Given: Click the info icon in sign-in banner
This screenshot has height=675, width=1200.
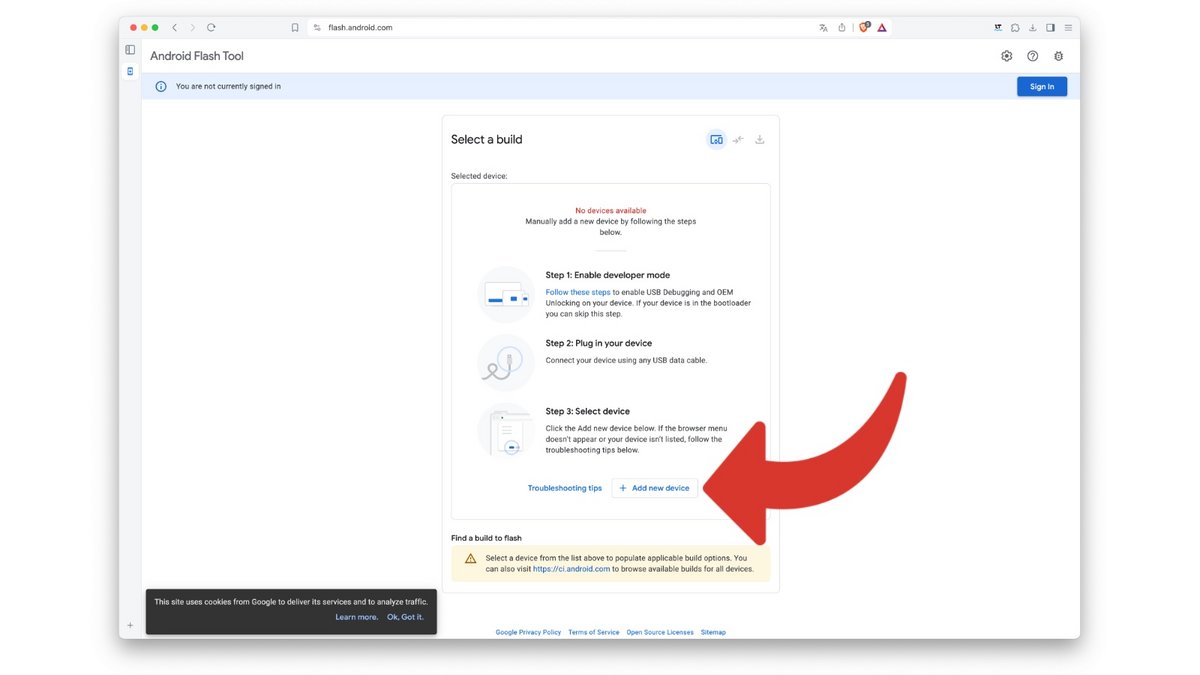Looking at the screenshot, I should [x=161, y=87].
